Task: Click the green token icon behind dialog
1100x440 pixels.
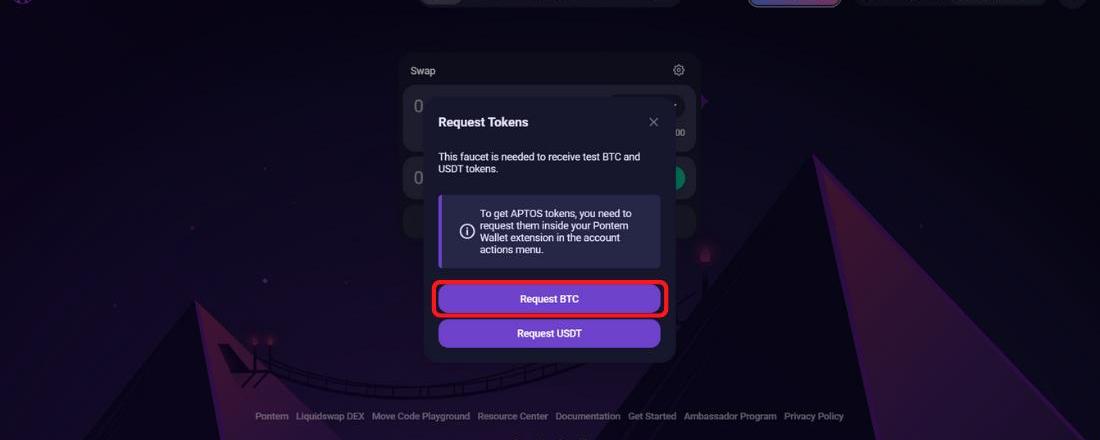Action: [679, 178]
